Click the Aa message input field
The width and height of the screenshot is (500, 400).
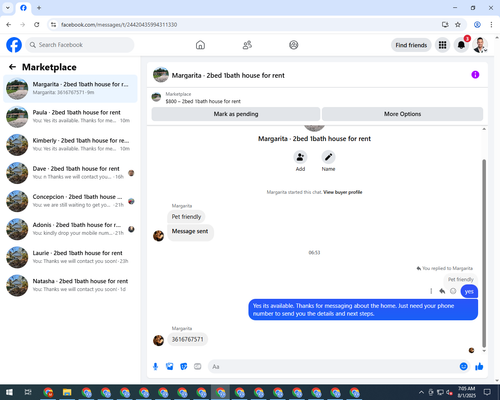[x=333, y=367]
